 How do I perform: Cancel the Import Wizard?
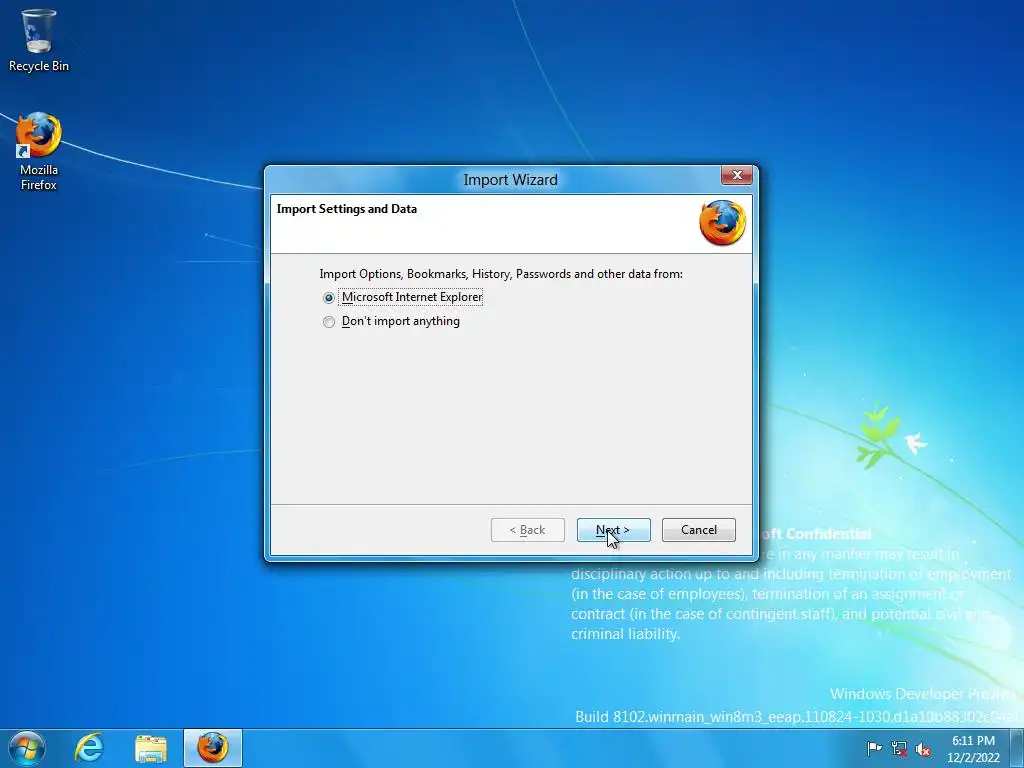698,530
